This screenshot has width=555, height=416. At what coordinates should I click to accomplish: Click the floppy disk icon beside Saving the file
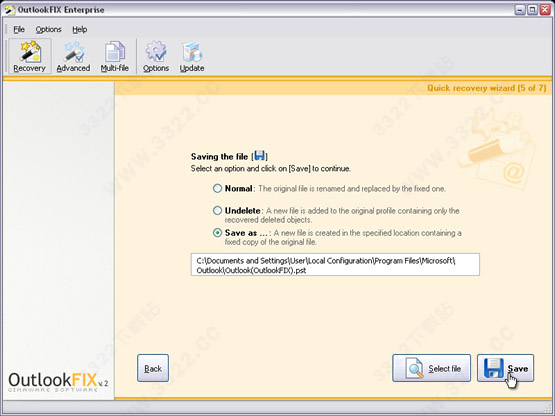[260, 155]
